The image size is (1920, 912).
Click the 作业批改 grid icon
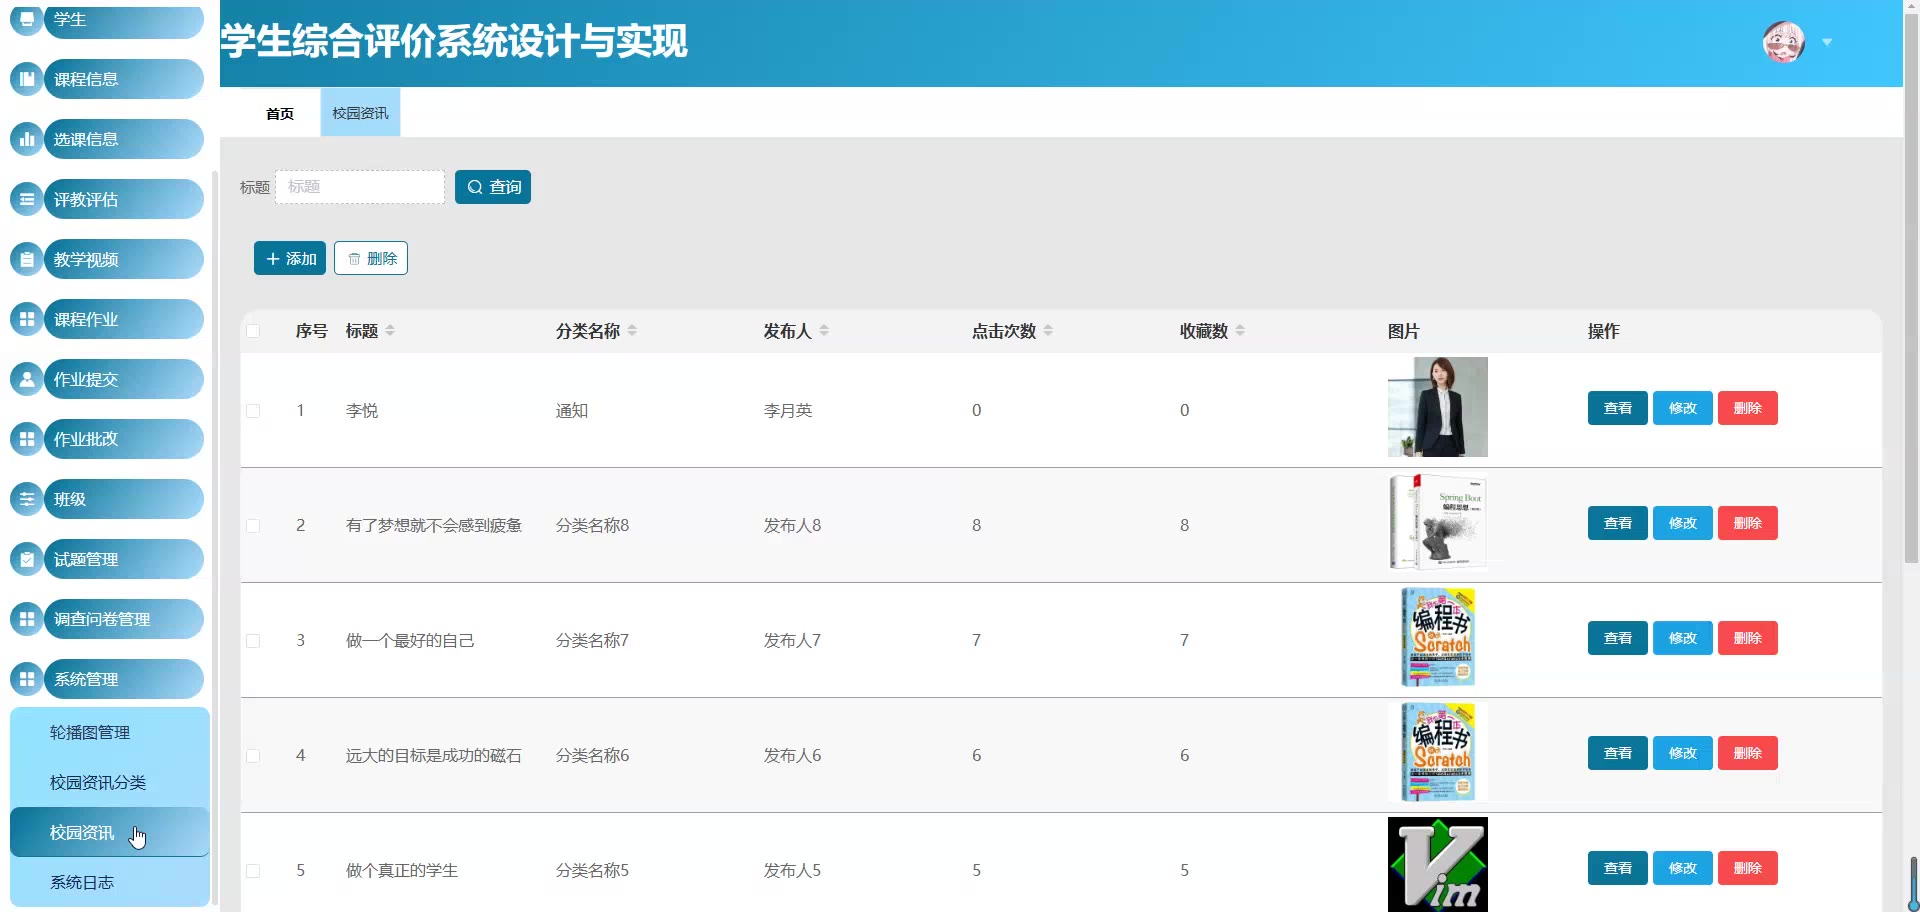(27, 439)
